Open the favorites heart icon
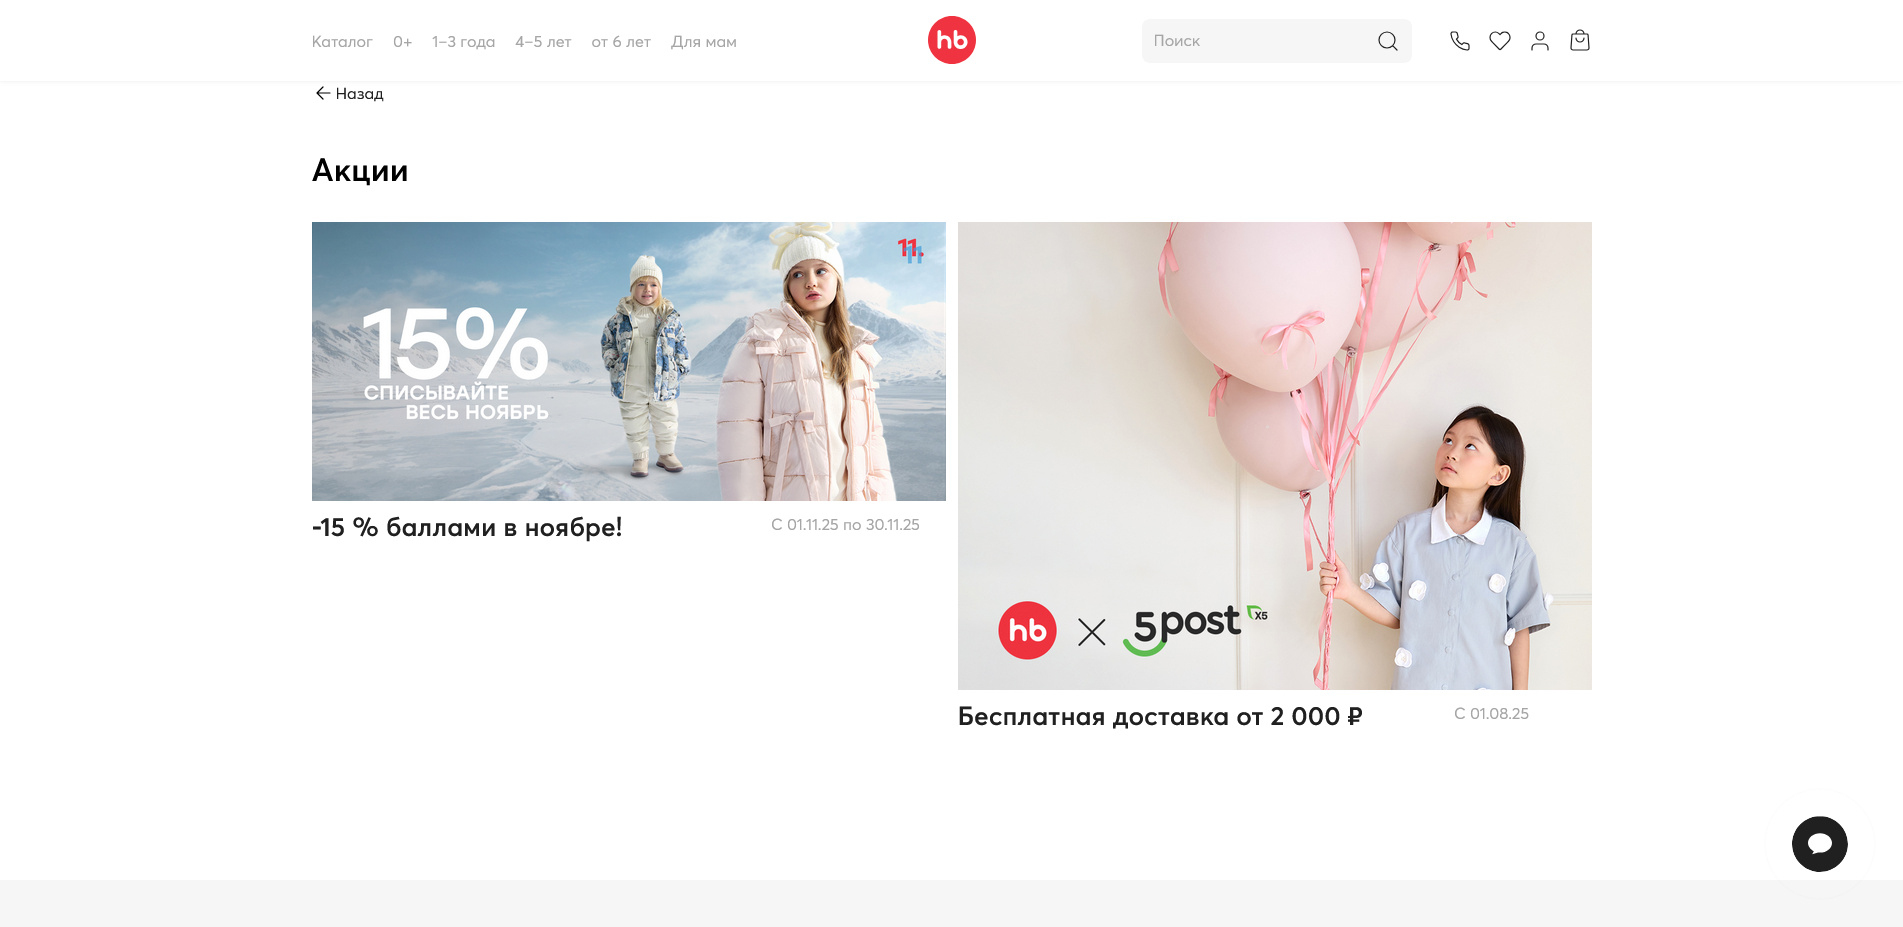Image resolution: width=1903 pixels, height=927 pixels. (1500, 41)
